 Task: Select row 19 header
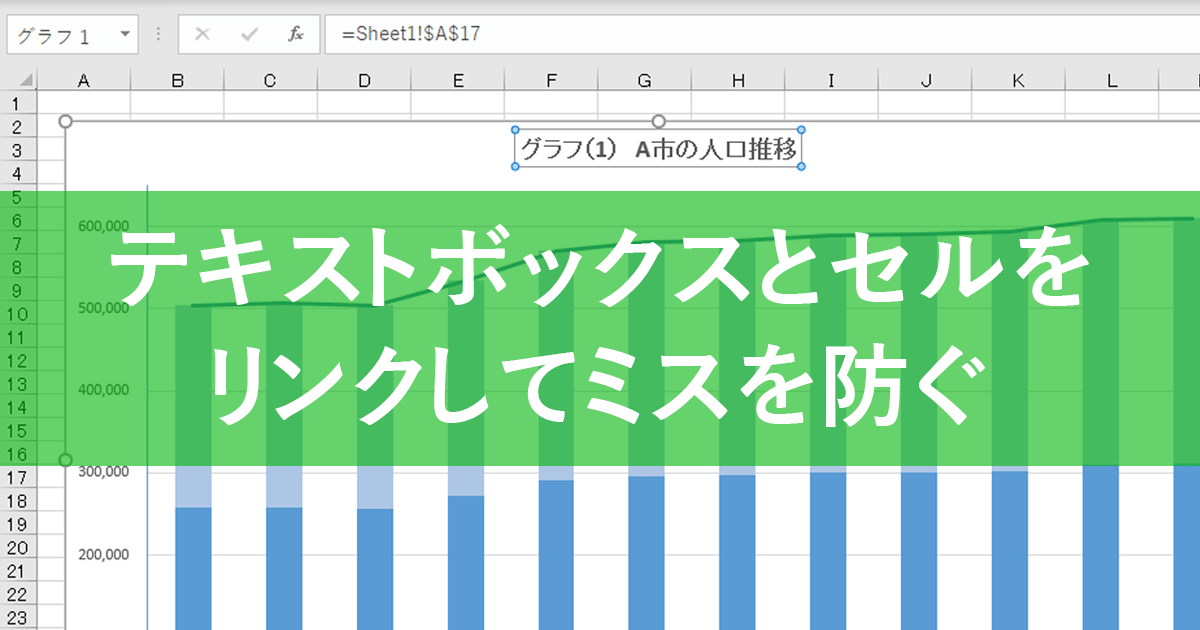pos(18,525)
